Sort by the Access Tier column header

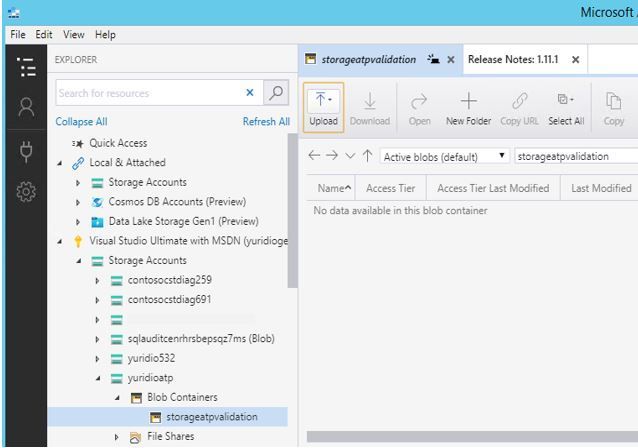(391, 188)
